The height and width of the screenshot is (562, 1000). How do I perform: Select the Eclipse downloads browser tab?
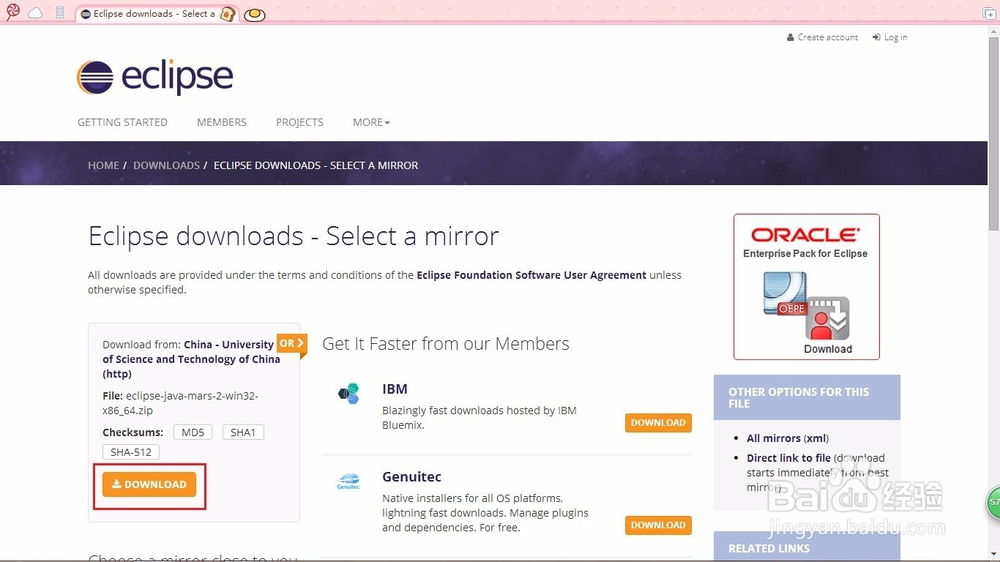[156, 13]
